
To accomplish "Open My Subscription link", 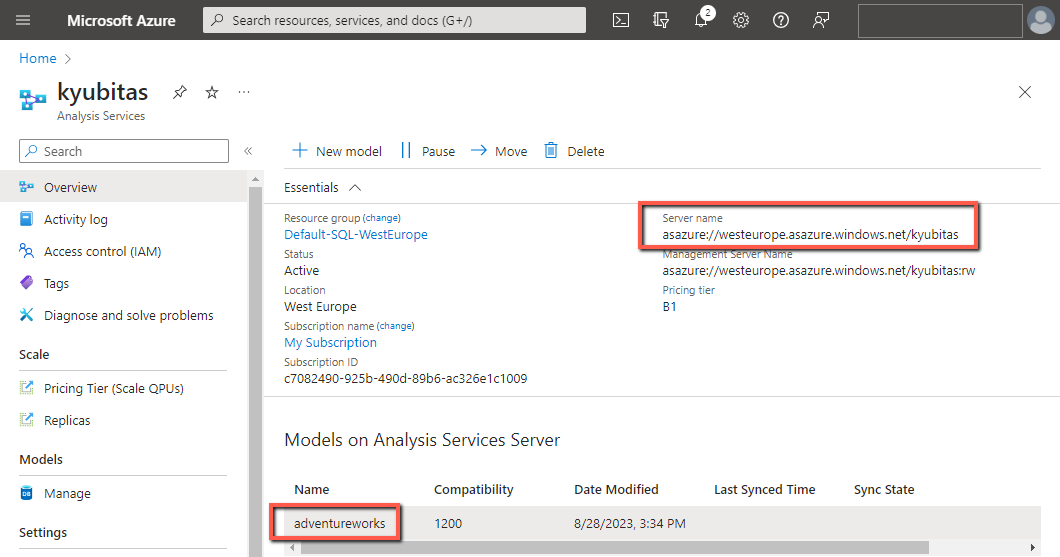I will tap(330, 343).
